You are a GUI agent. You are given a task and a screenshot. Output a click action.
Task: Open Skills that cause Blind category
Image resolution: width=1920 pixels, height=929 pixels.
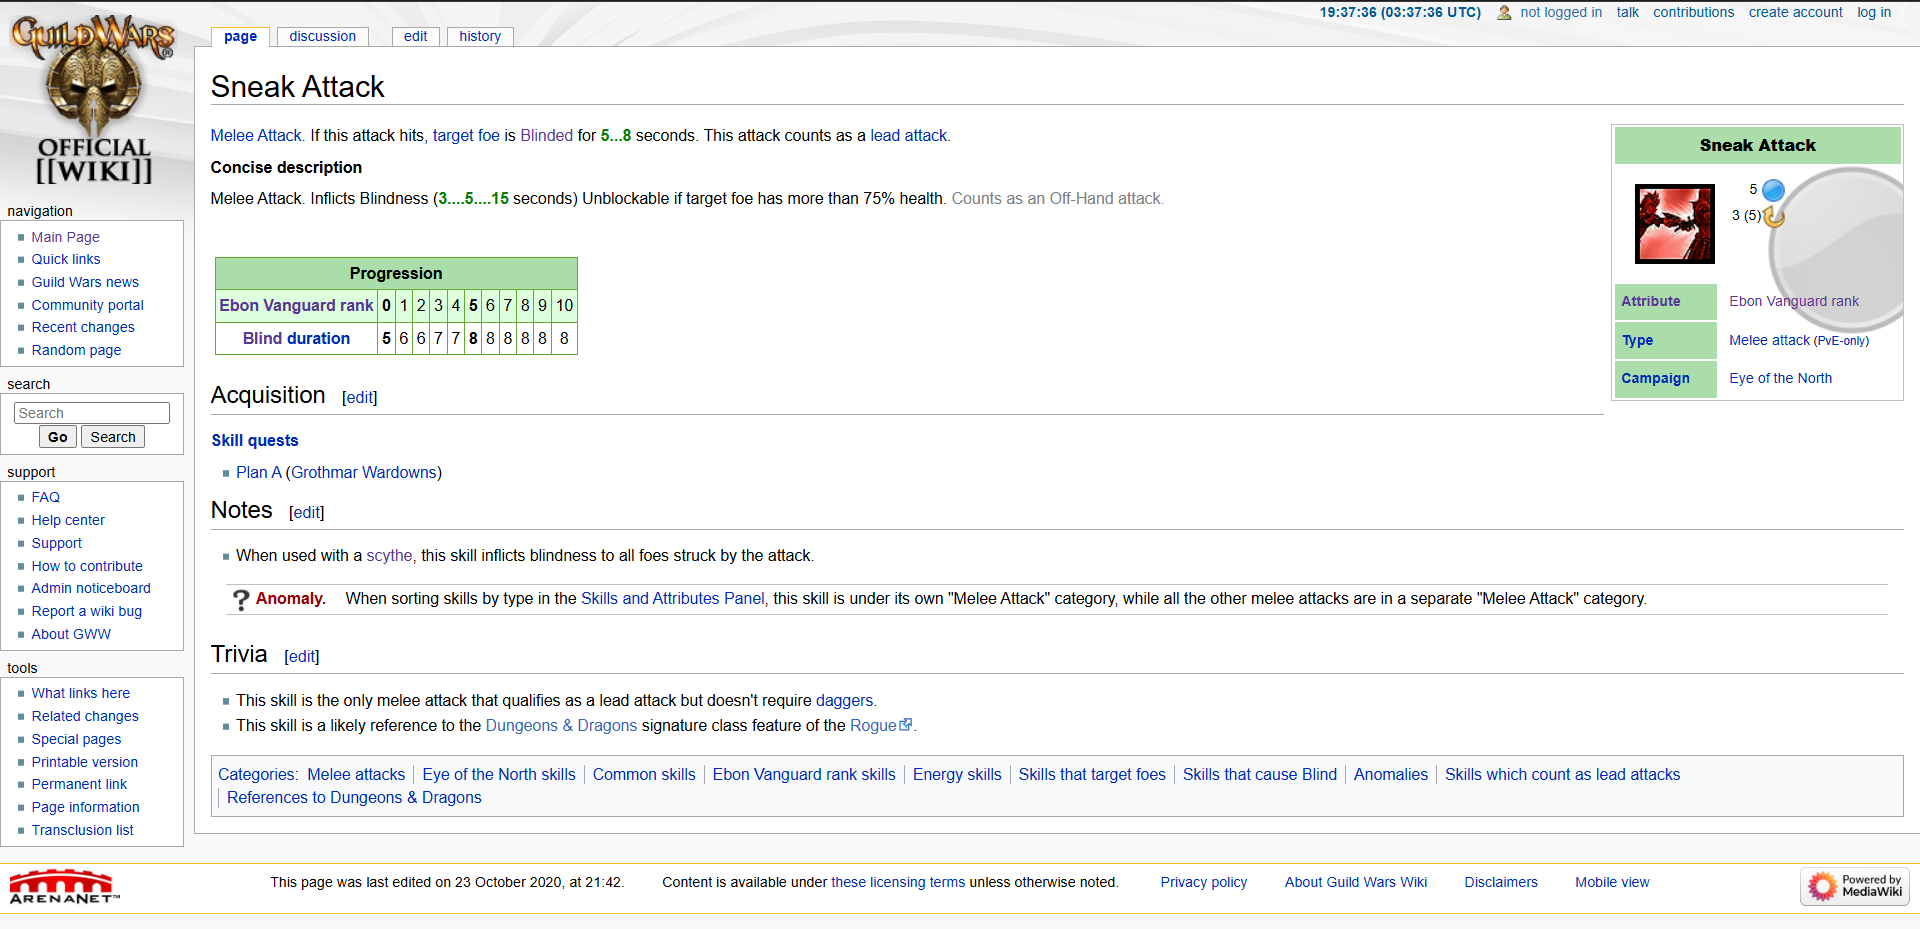click(1260, 774)
